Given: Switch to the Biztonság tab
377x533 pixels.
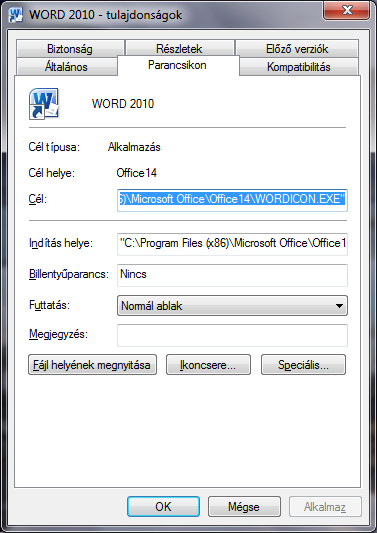Looking at the screenshot, I should pos(70,49).
